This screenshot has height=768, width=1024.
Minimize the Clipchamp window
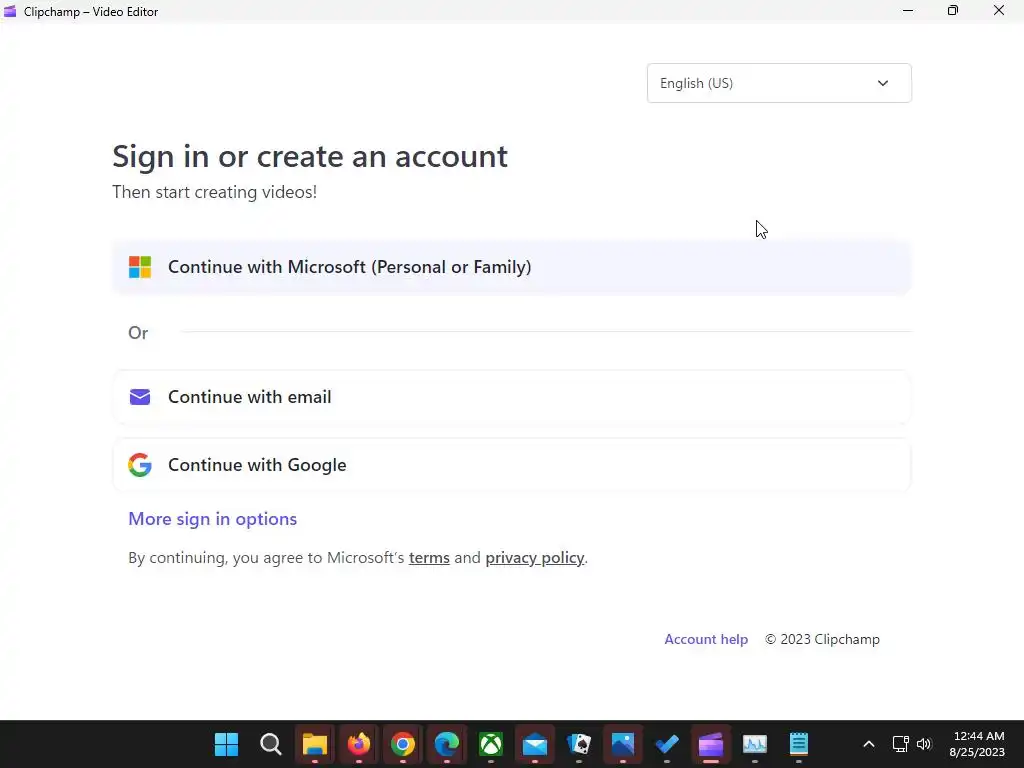click(908, 10)
